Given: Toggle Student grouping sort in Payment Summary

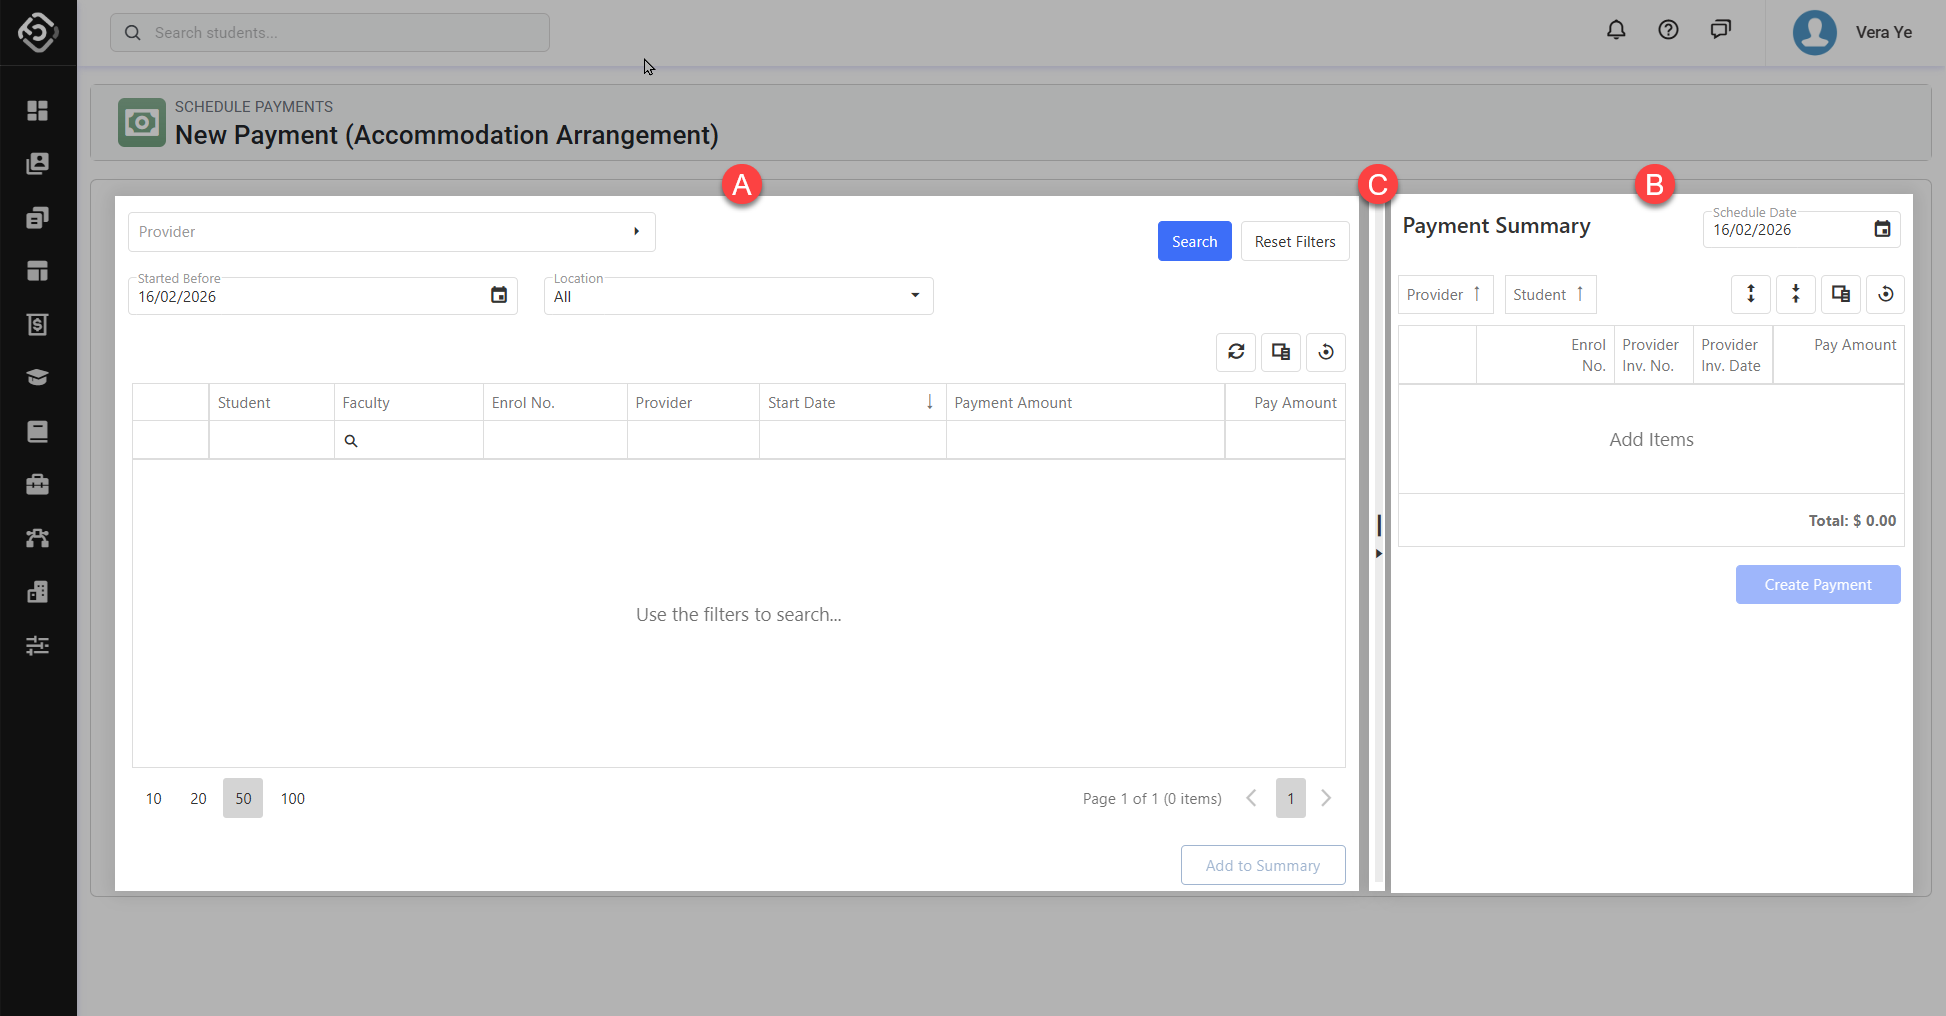Looking at the screenshot, I should (1550, 294).
